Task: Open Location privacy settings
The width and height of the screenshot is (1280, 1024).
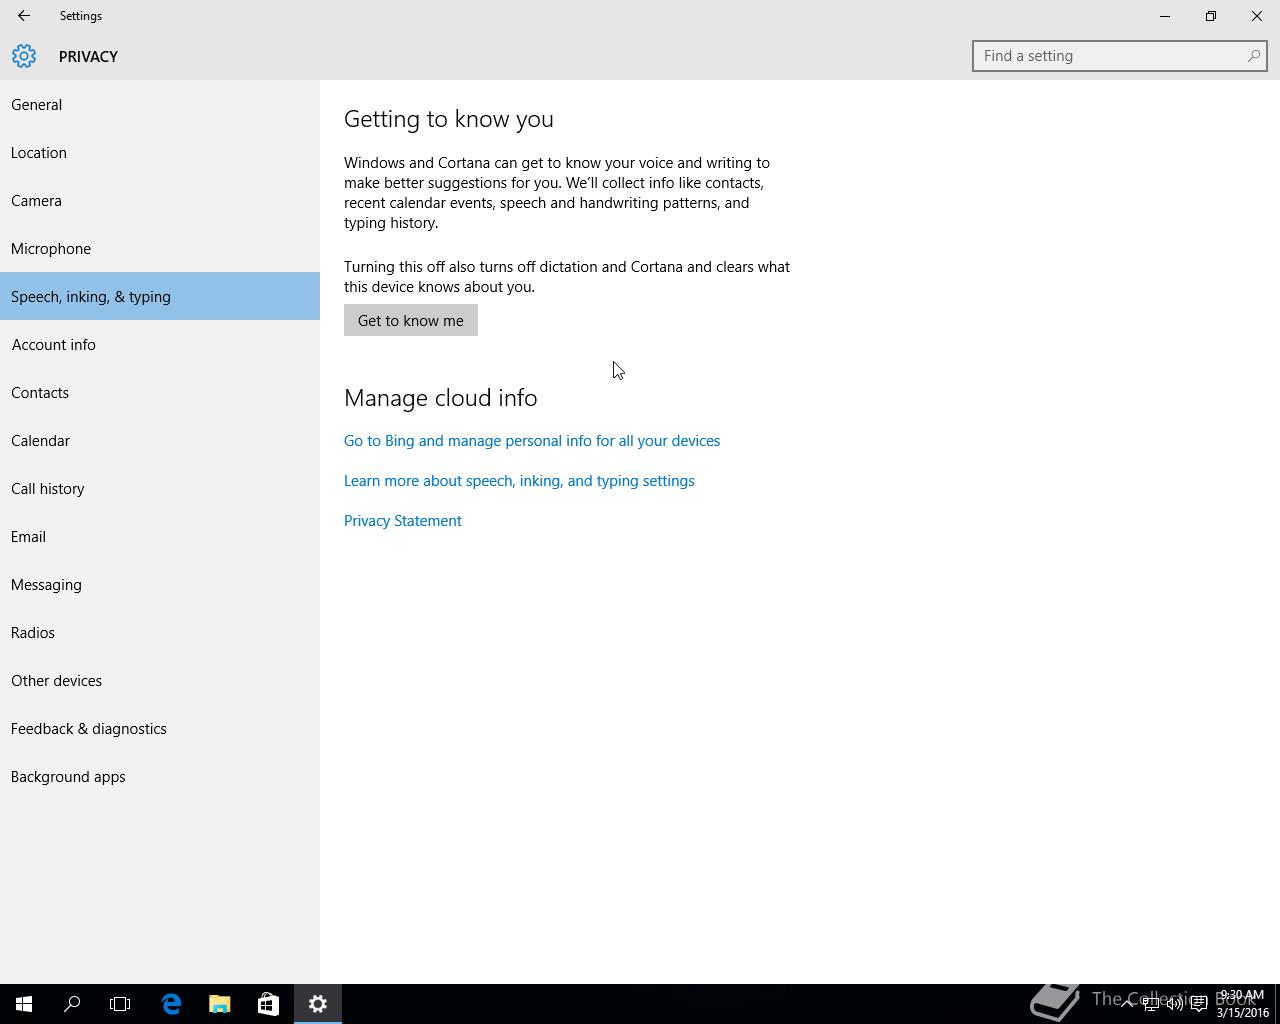Action: point(160,152)
